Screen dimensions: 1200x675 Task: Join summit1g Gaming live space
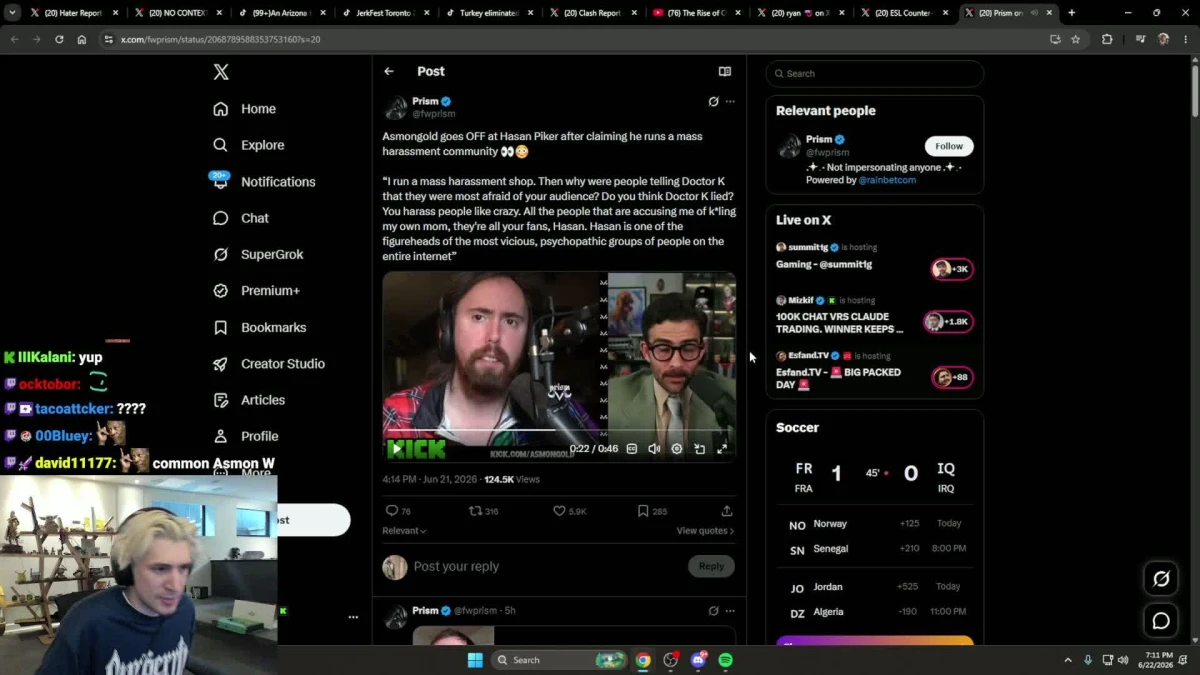[875, 259]
